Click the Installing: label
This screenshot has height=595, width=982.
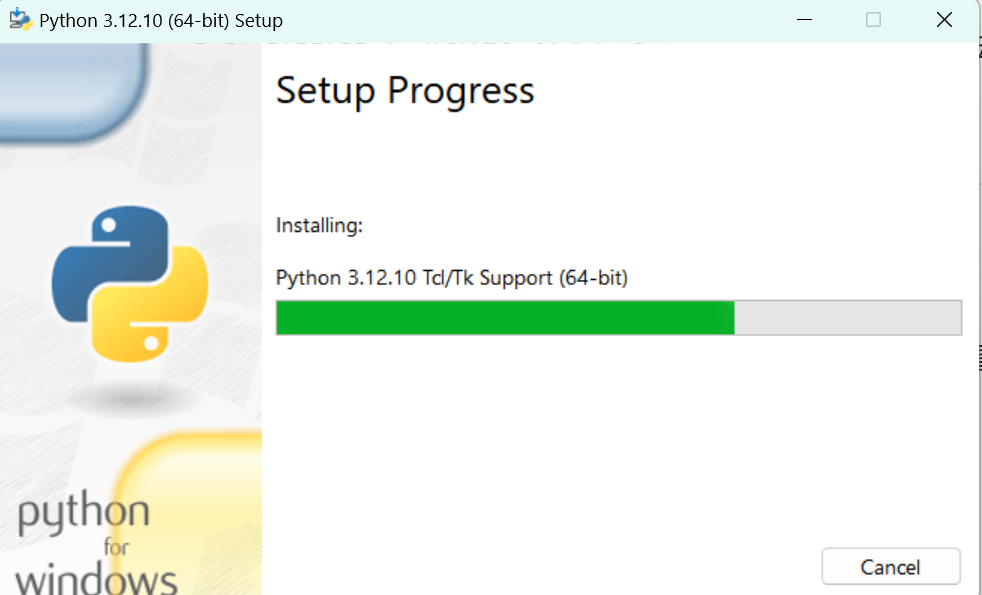319,225
